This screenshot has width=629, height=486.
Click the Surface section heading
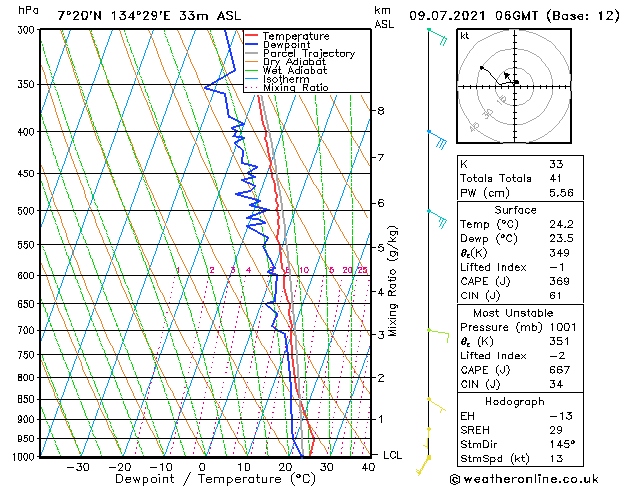[515, 210]
